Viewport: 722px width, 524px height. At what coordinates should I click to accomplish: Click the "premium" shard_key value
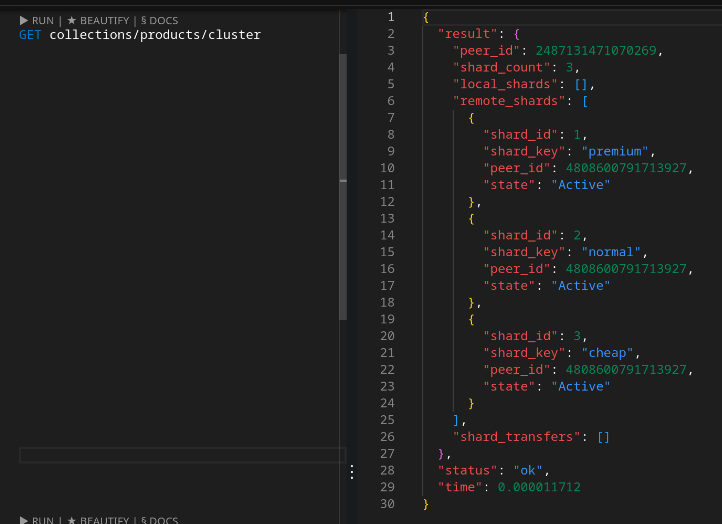616,152
